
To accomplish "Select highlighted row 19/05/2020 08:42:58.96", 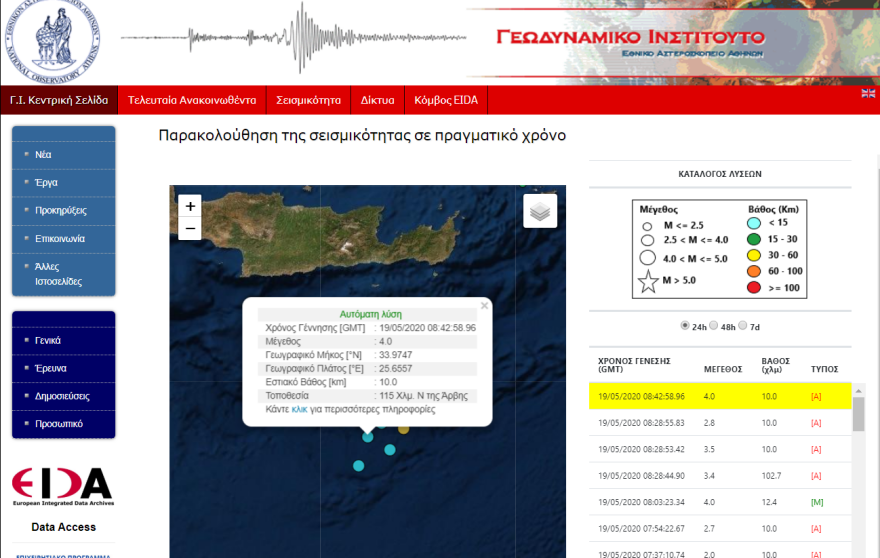I will [x=720, y=396].
